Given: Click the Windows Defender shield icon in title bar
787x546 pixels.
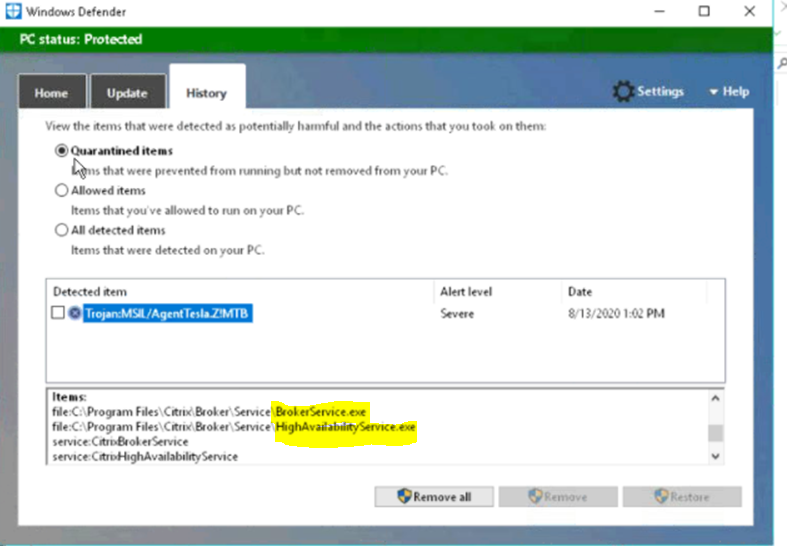Looking at the screenshot, I should [14, 11].
